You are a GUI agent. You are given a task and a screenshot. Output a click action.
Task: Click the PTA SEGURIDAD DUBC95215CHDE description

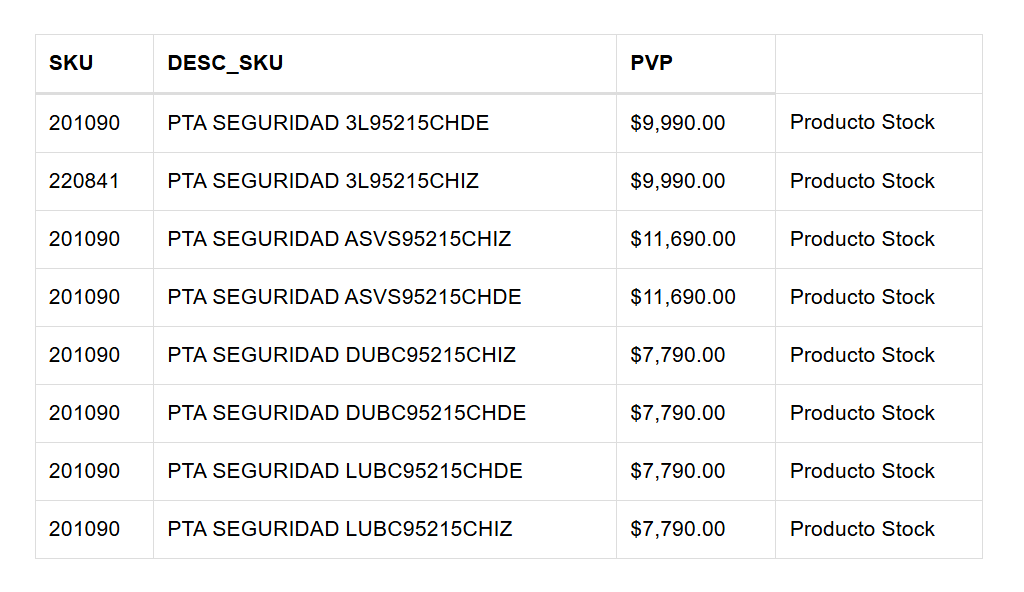click(x=346, y=413)
